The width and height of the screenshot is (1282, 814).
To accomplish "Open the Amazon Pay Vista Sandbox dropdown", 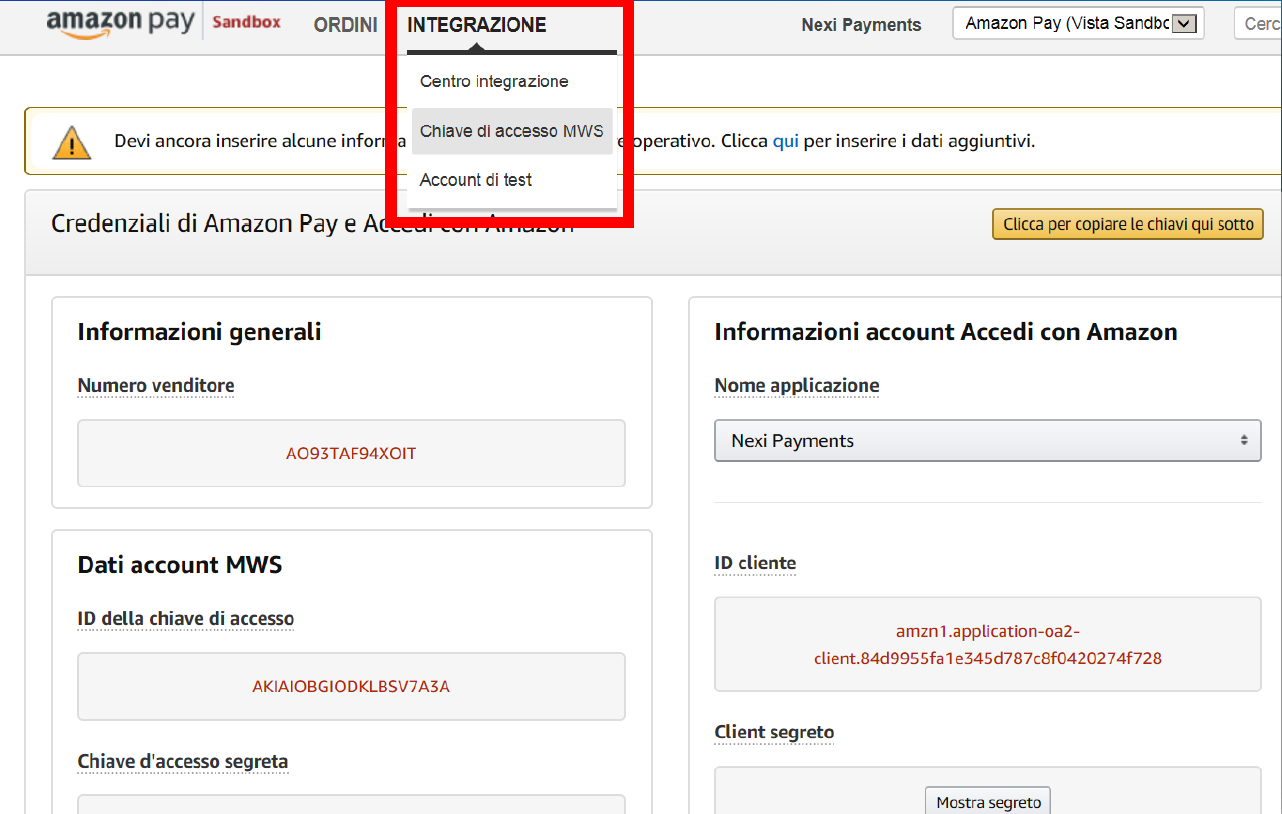I will (x=1078, y=24).
